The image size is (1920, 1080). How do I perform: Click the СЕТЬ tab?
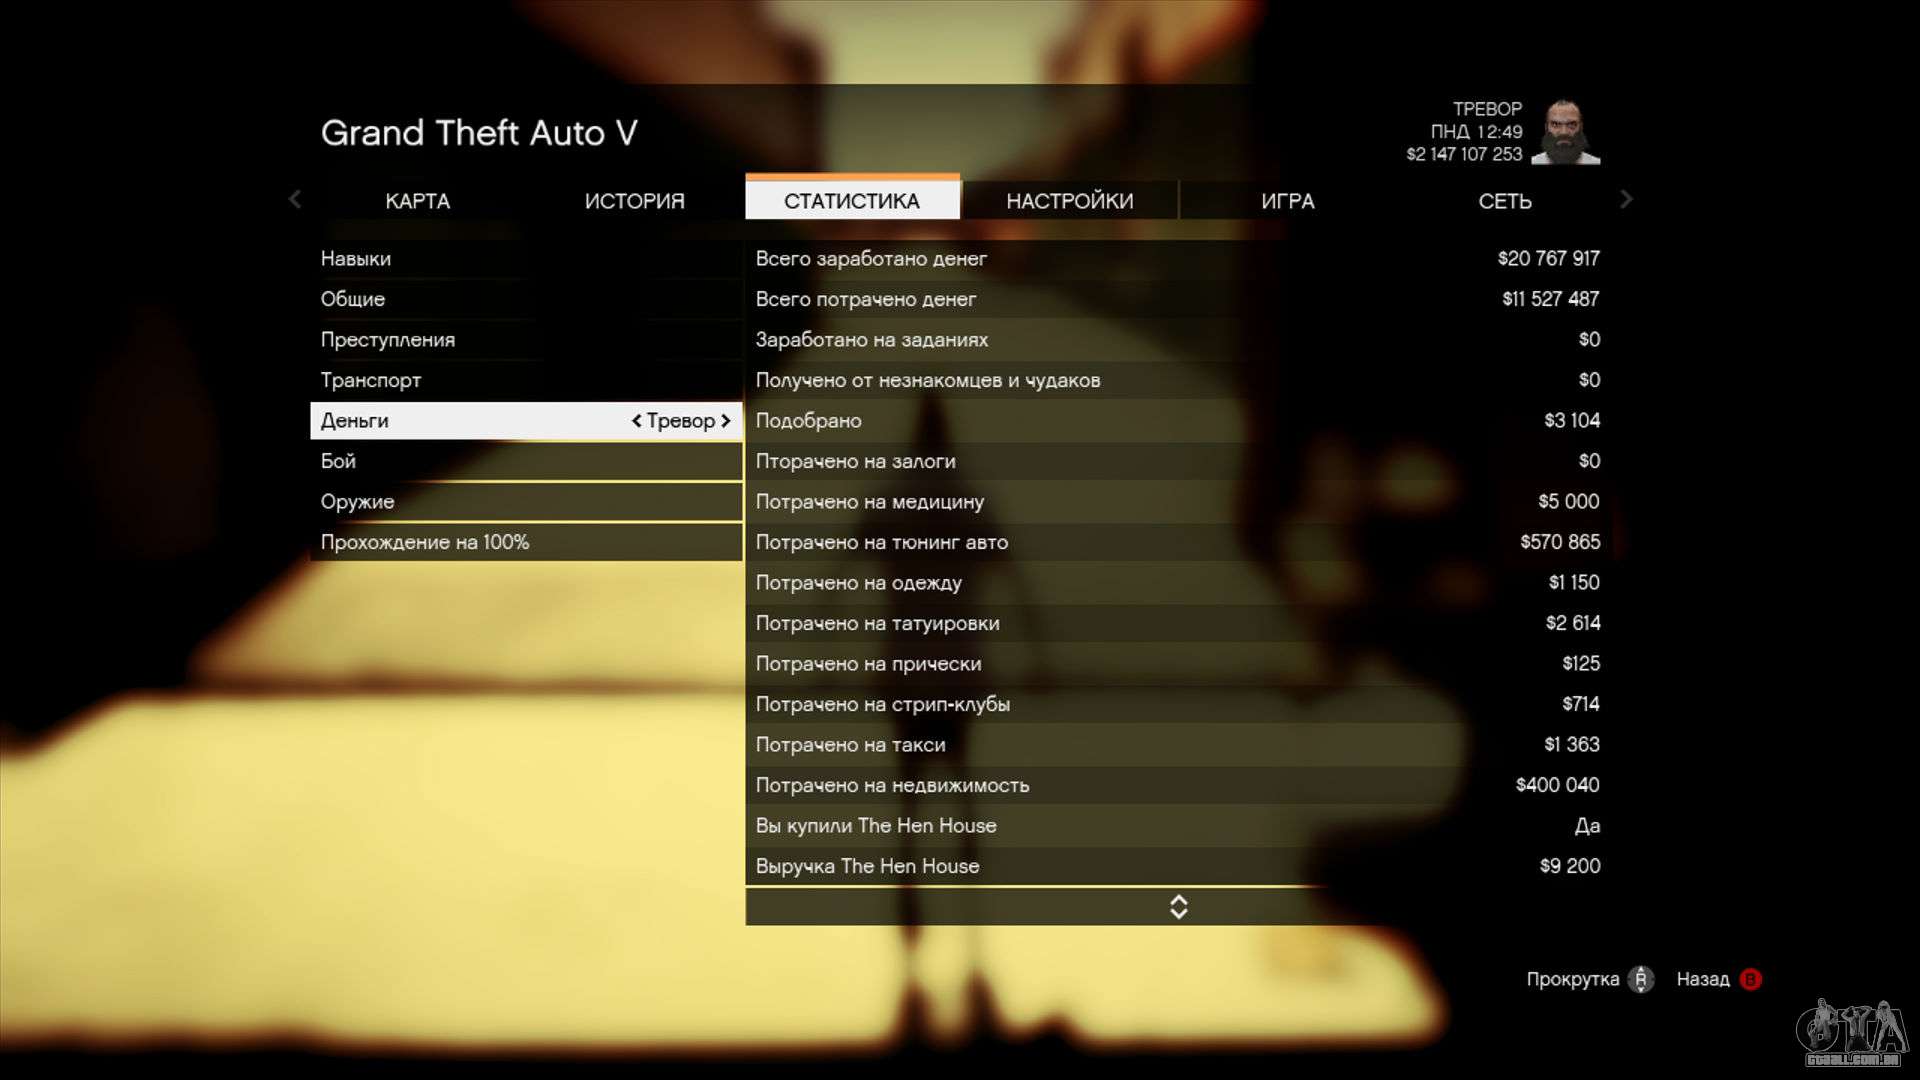(1505, 200)
